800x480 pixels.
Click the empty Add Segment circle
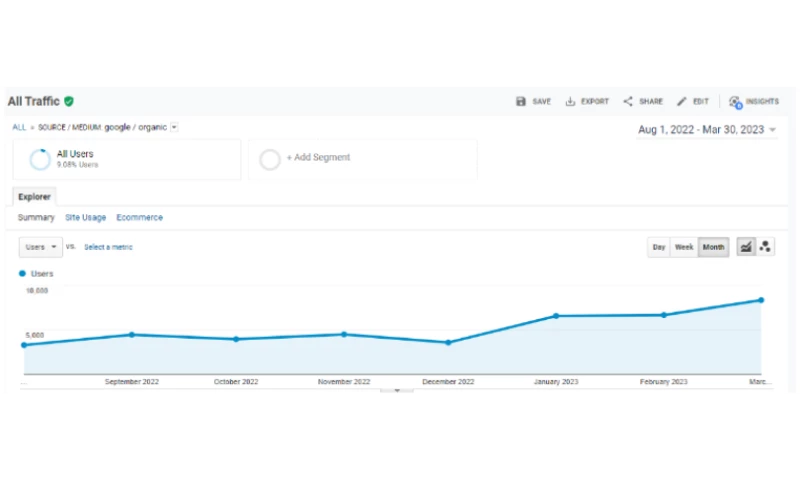pos(270,159)
